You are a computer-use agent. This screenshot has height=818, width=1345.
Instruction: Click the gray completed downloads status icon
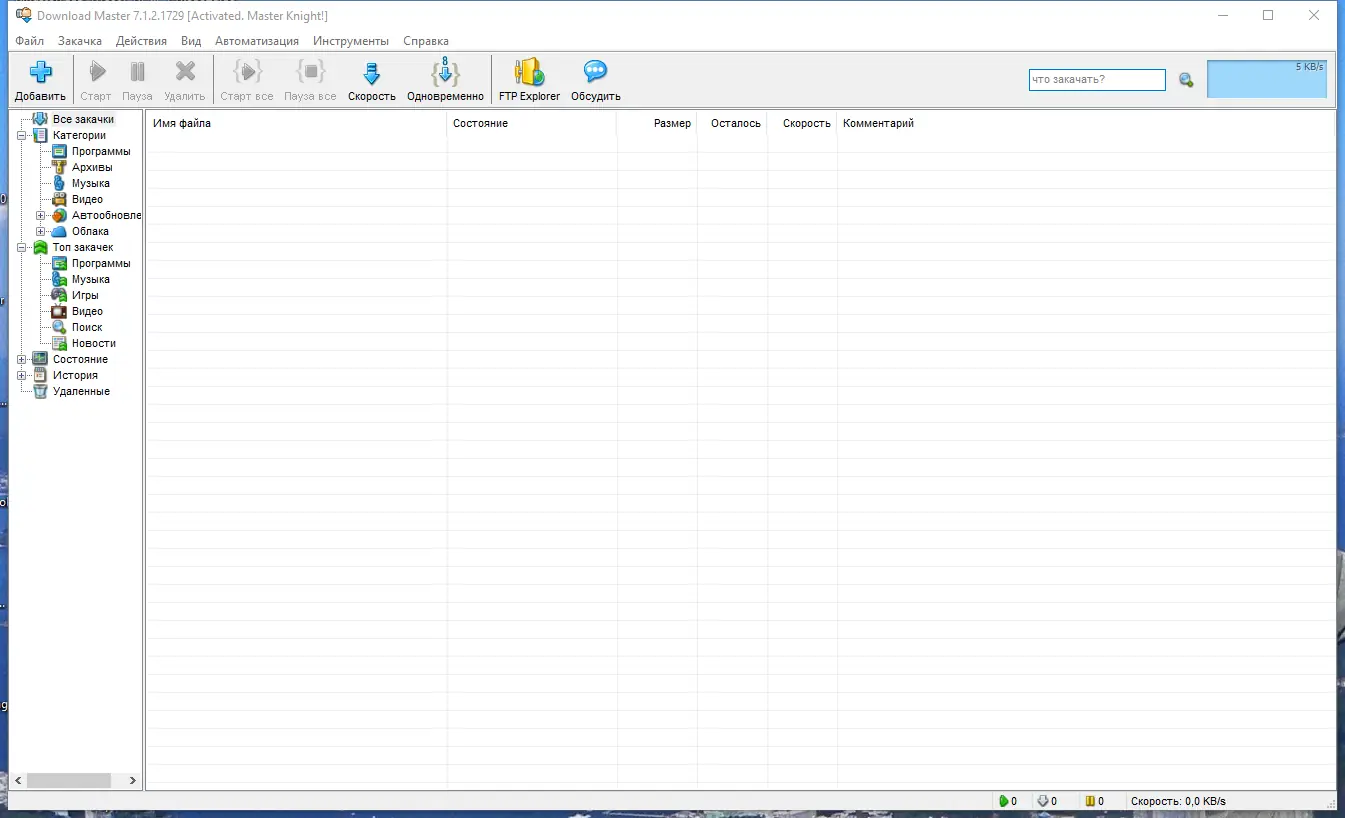[1042, 801]
